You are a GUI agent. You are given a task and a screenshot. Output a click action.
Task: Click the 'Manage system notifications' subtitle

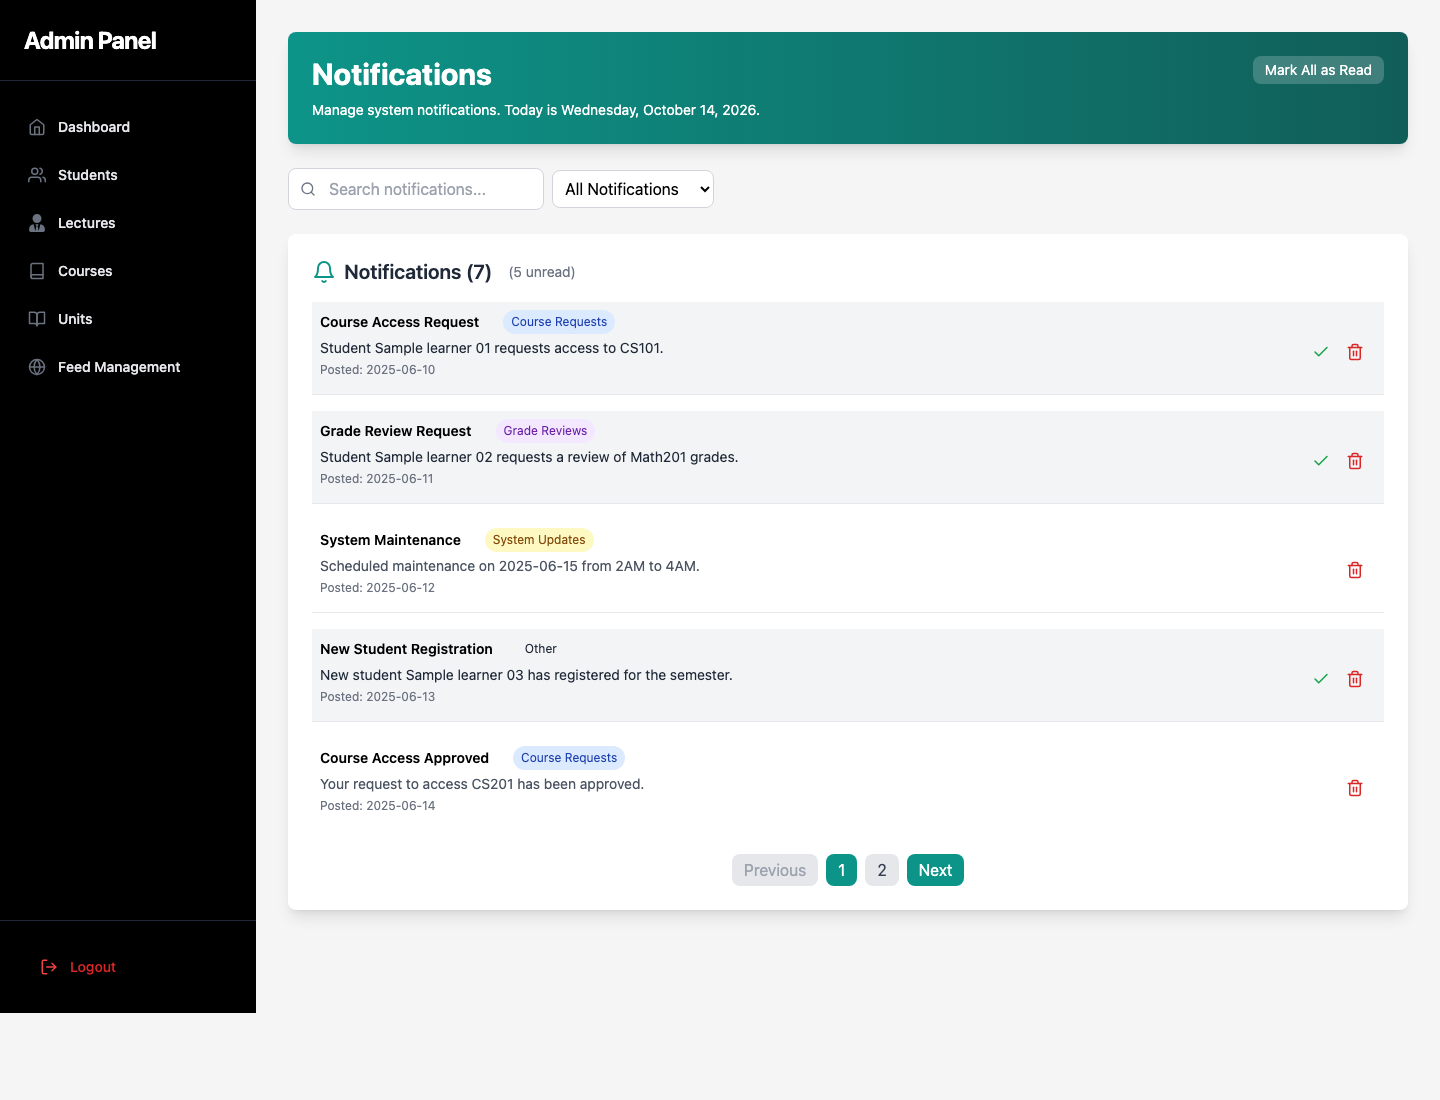536,110
